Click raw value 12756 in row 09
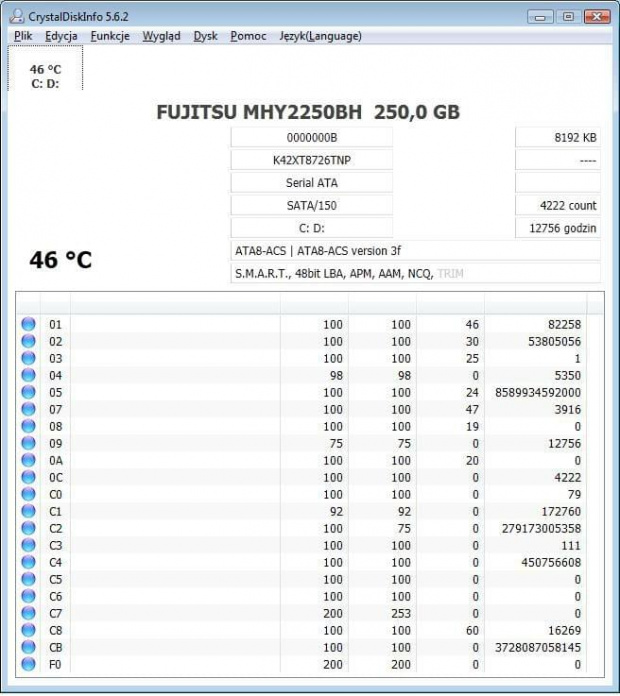Viewport: 620px width, 696px height. (x=564, y=443)
